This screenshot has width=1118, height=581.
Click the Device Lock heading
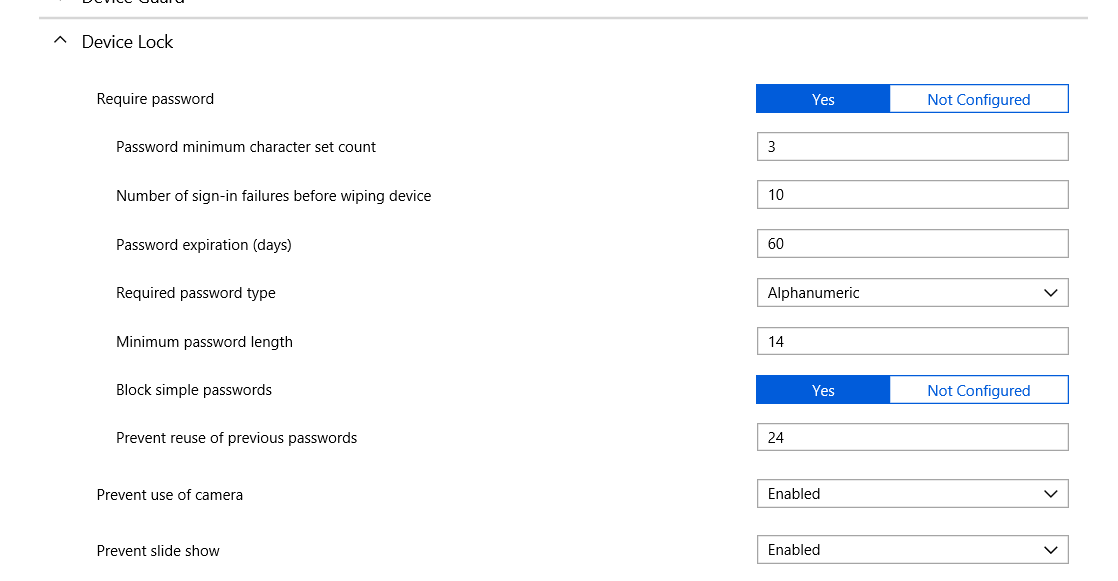[x=127, y=41]
